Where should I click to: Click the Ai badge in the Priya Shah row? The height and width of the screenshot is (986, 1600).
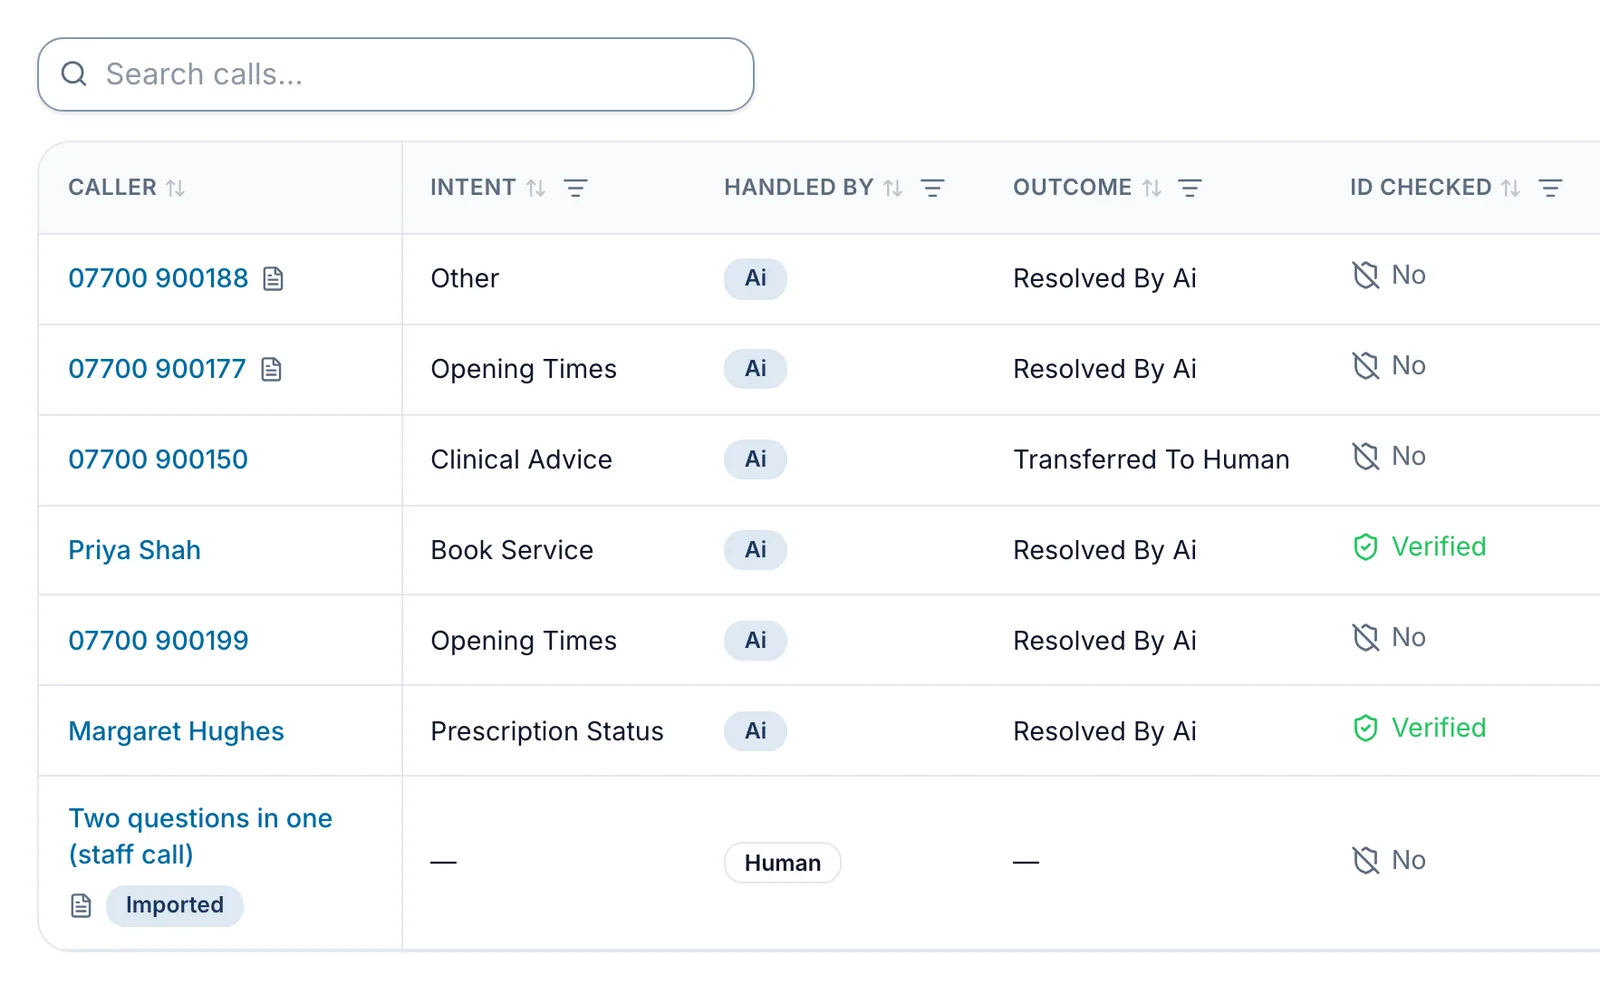coord(755,550)
